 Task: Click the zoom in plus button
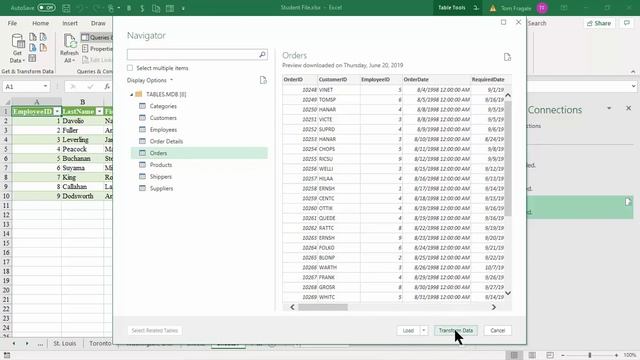coord(616,355)
